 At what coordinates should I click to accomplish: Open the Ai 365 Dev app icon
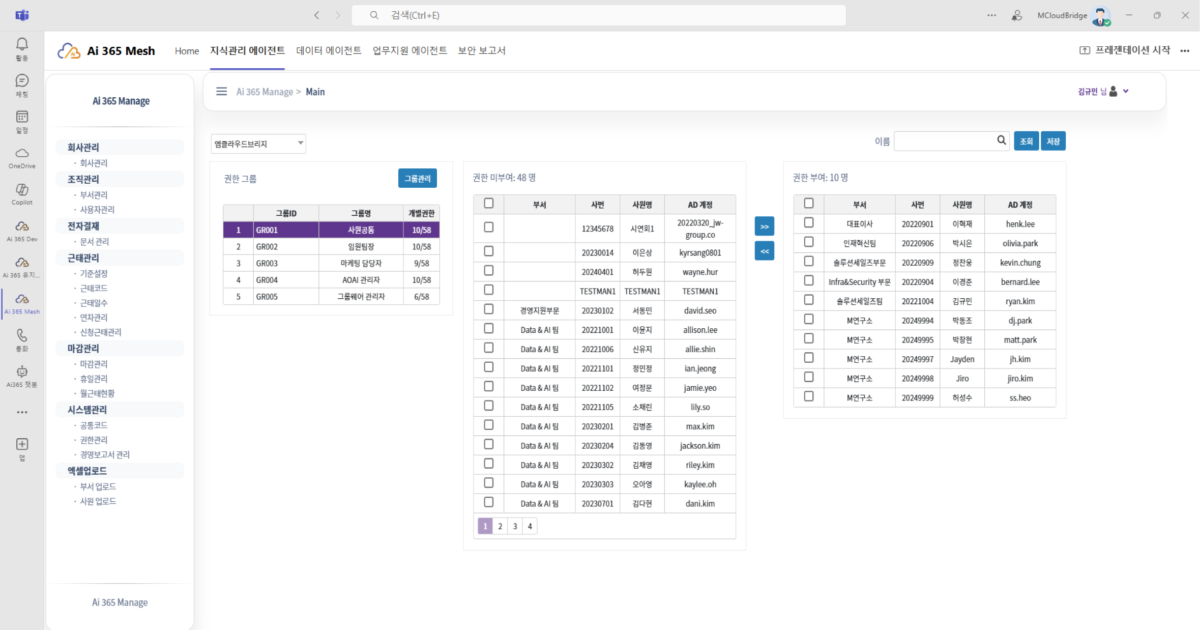click(22, 226)
